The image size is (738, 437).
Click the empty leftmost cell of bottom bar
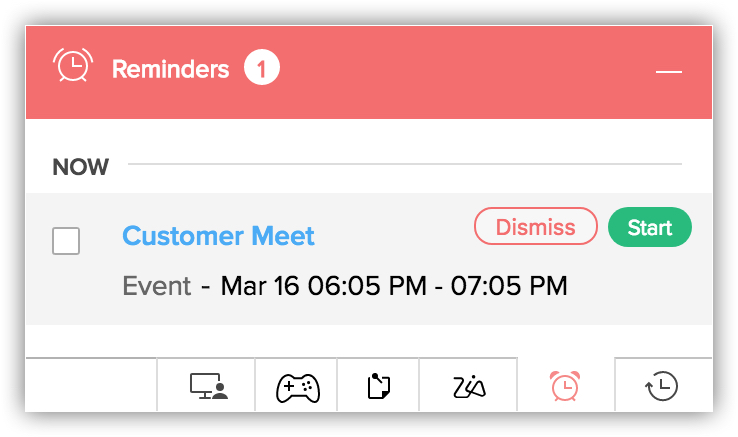point(91,385)
